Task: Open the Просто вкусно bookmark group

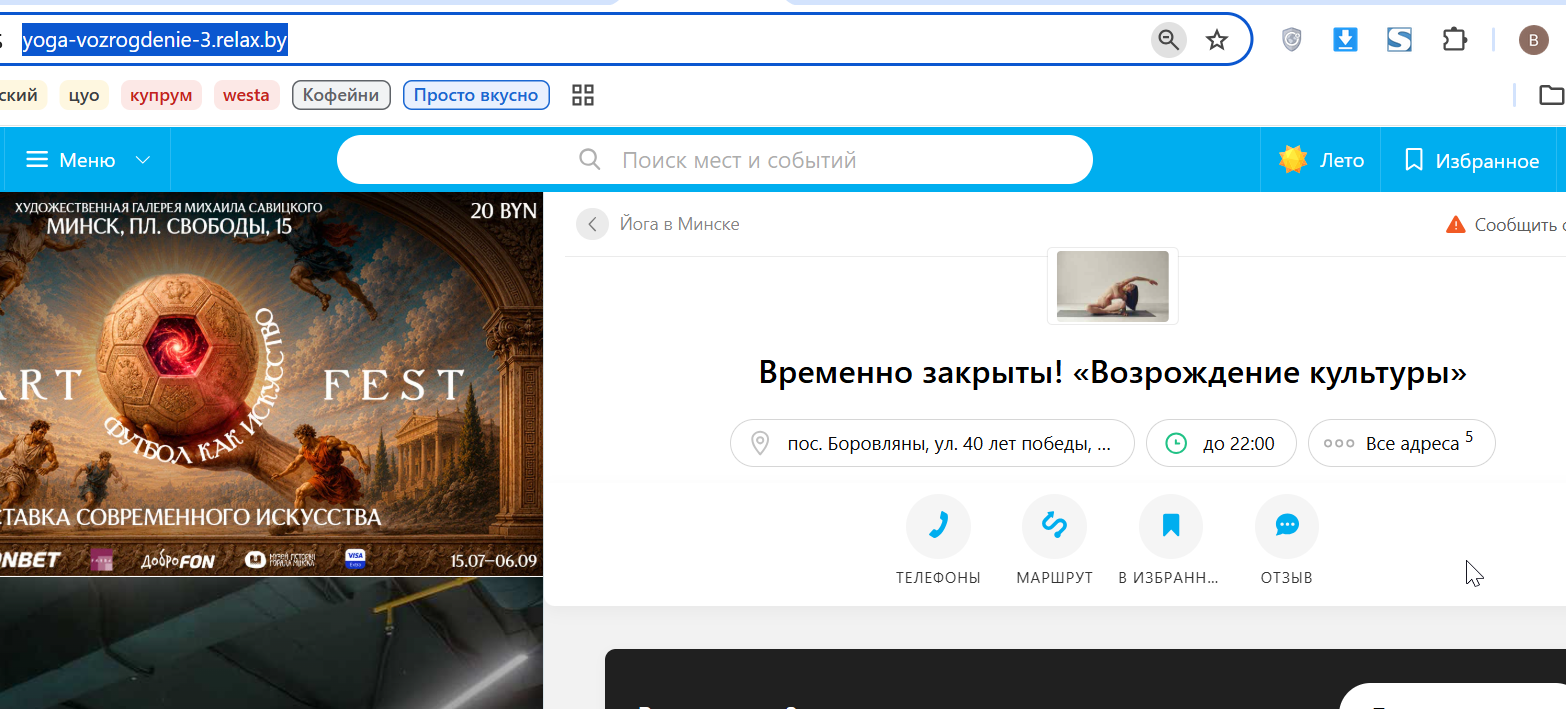Action: (476, 95)
